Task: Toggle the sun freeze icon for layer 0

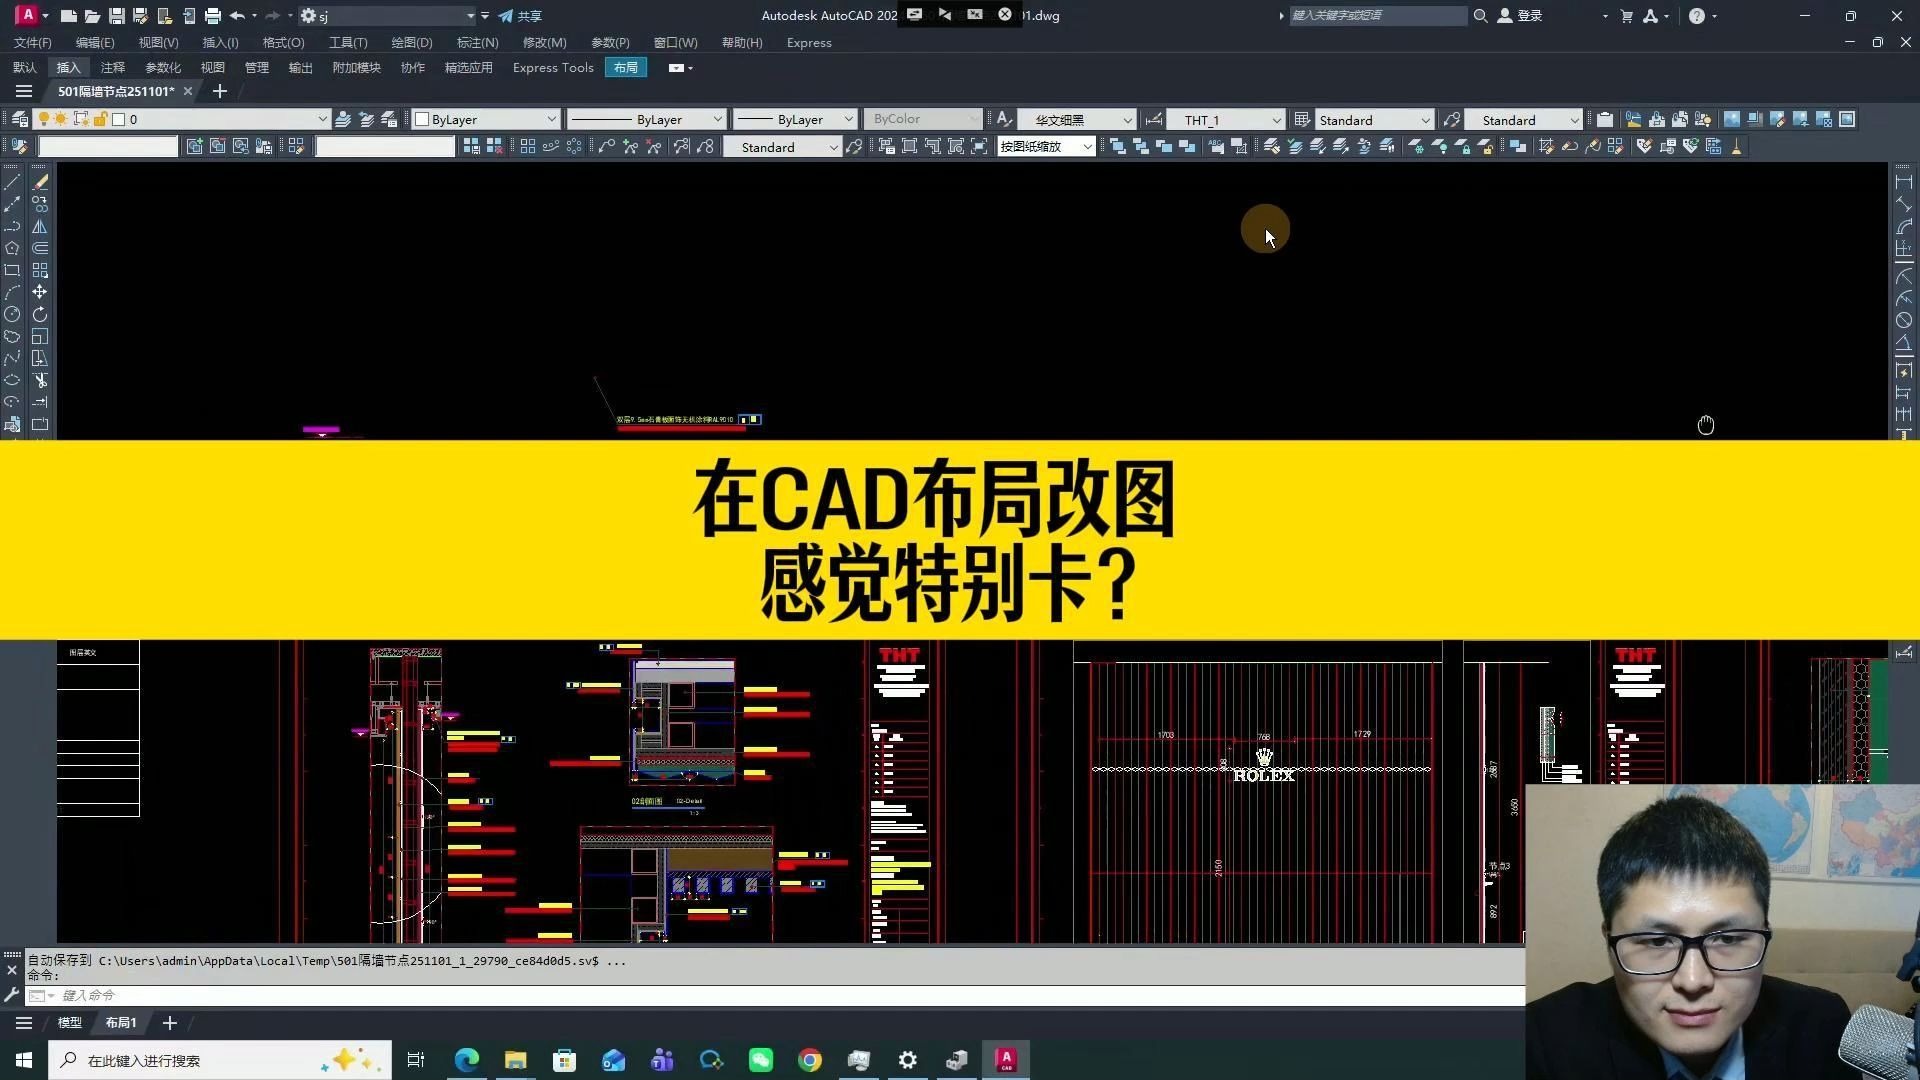Action: [x=61, y=119]
